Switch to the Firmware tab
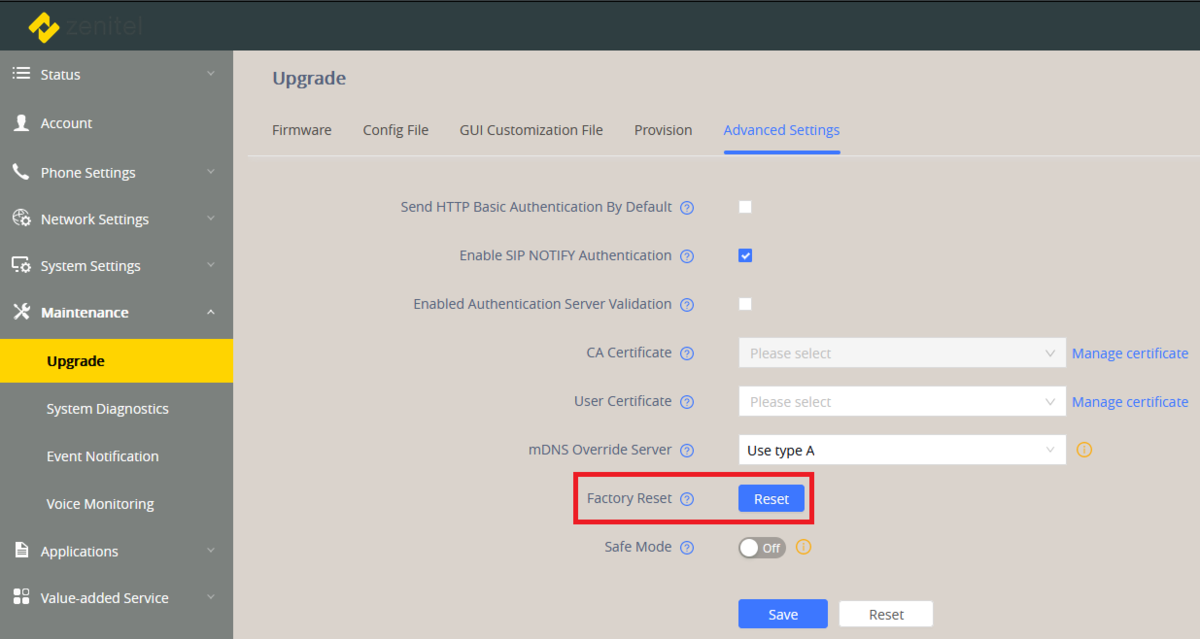 tap(301, 130)
